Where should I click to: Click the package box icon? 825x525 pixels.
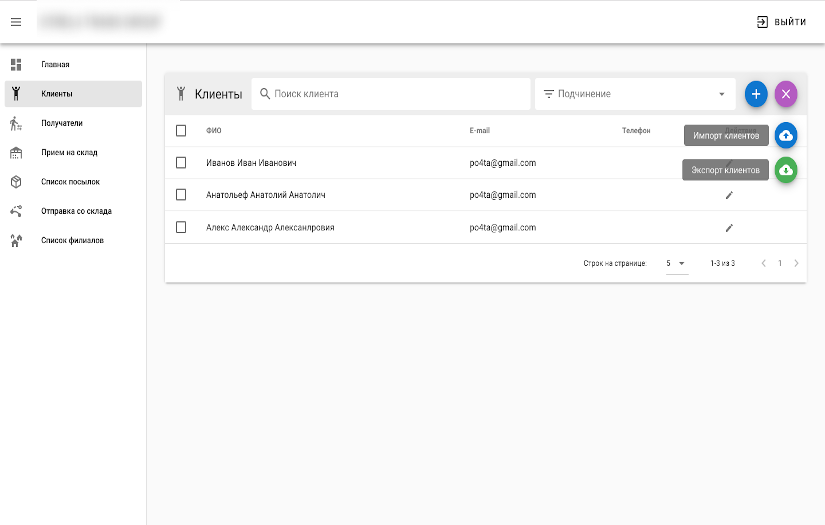[16, 181]
